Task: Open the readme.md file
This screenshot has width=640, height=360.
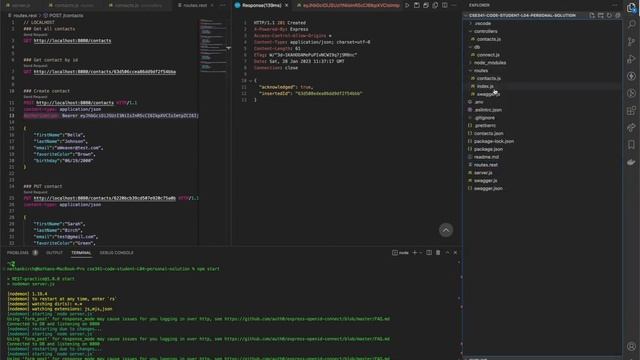Action: [x=486, y=157]
